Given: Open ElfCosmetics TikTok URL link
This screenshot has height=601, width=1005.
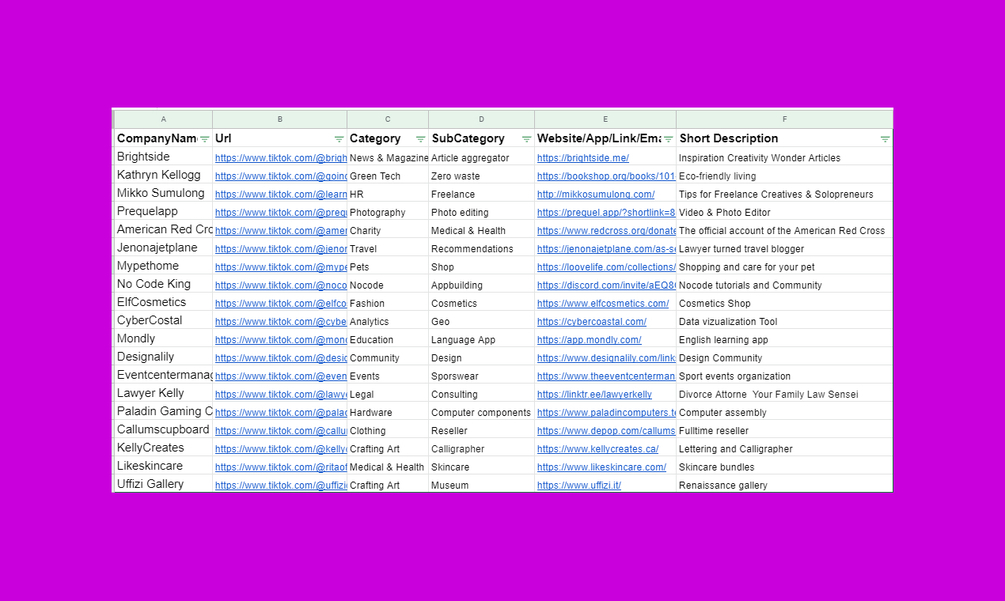Looking at the screenshot, I should [281, 303].
